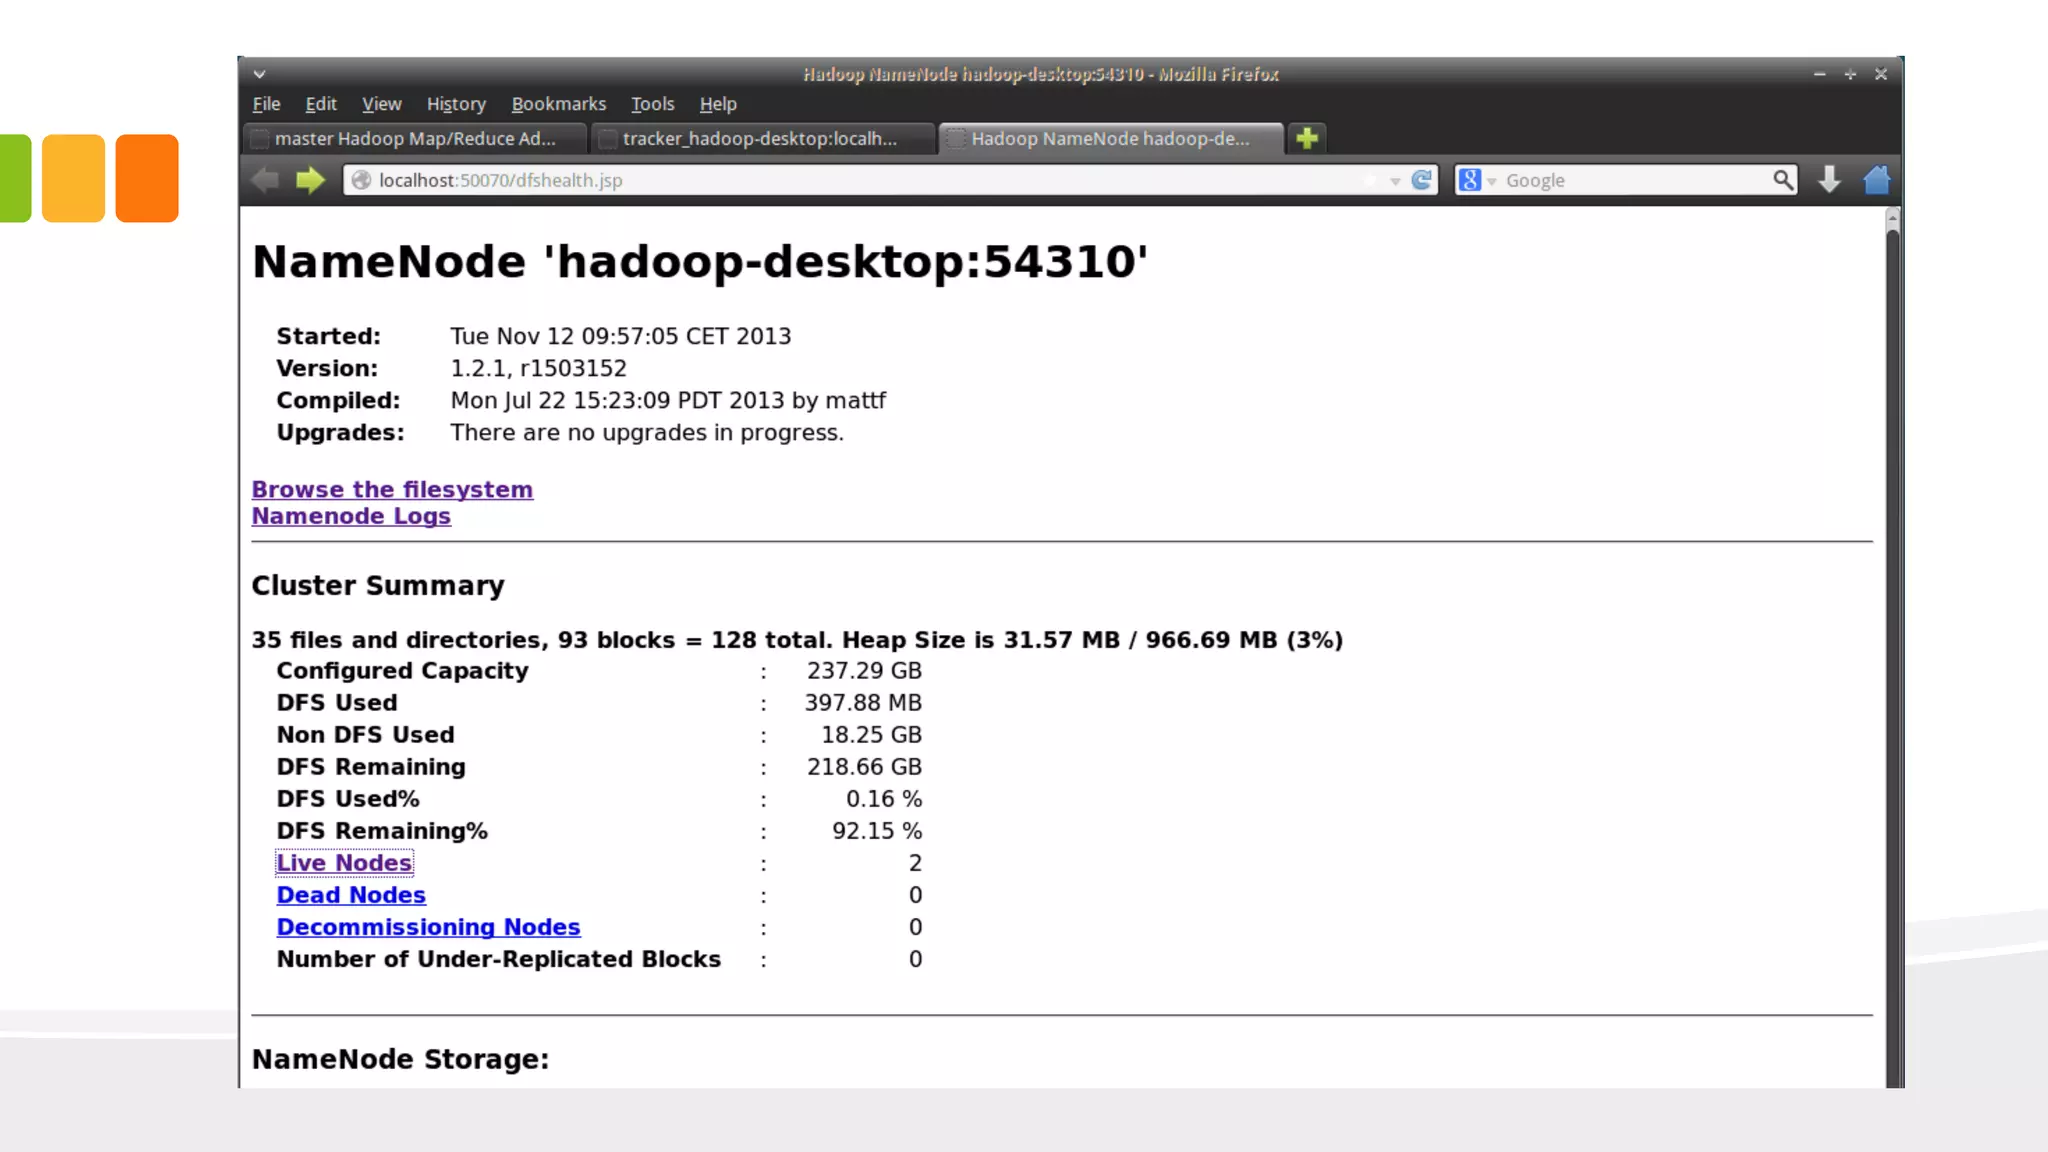Click the 35 files and directories summary line
Screen dimensions: 2048x1152
click(x=797, y=640)
